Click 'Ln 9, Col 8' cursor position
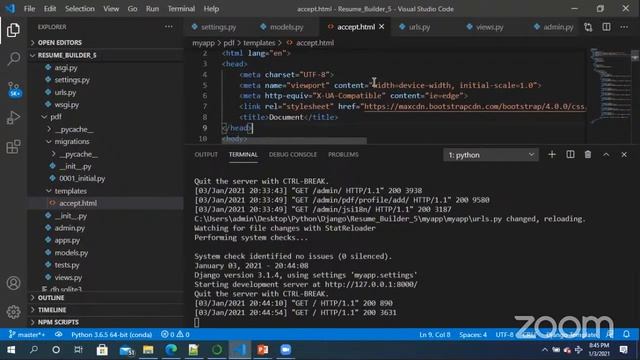This screenshot has width=640, height=360. (434, 334)
